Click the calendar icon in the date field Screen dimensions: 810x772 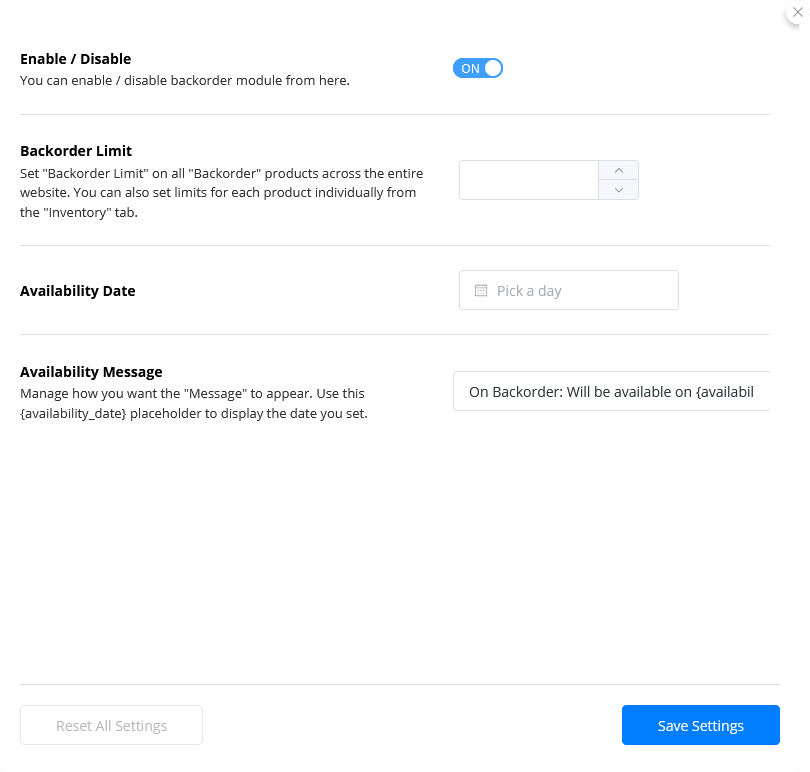(x=481, y=290)
